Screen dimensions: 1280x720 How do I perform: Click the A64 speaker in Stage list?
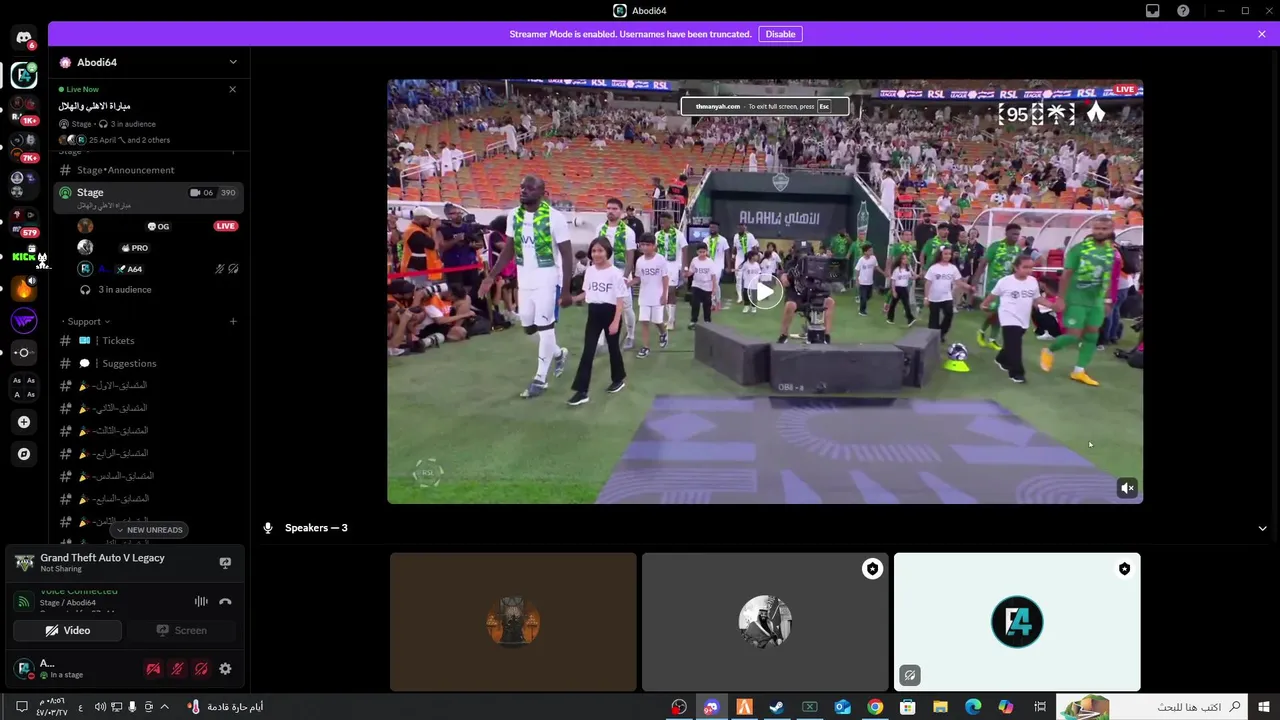158,269
